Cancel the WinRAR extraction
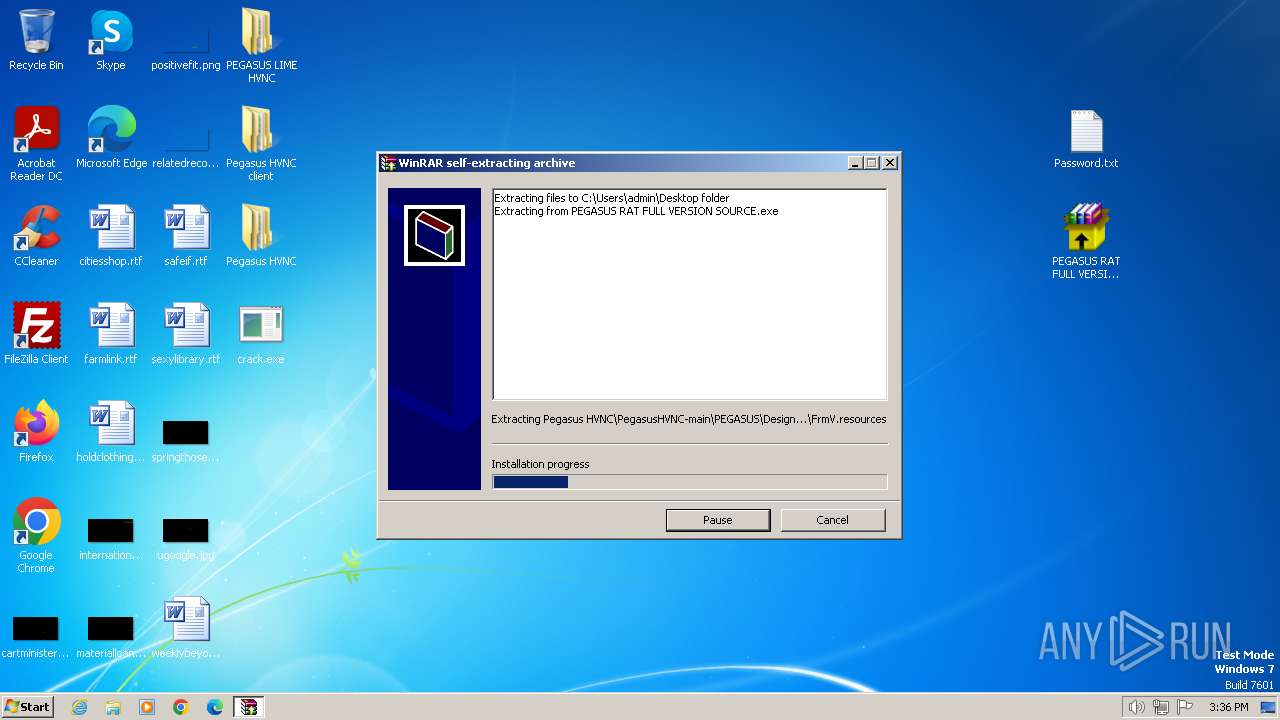Screen dimensions: 1280x720 832,520
